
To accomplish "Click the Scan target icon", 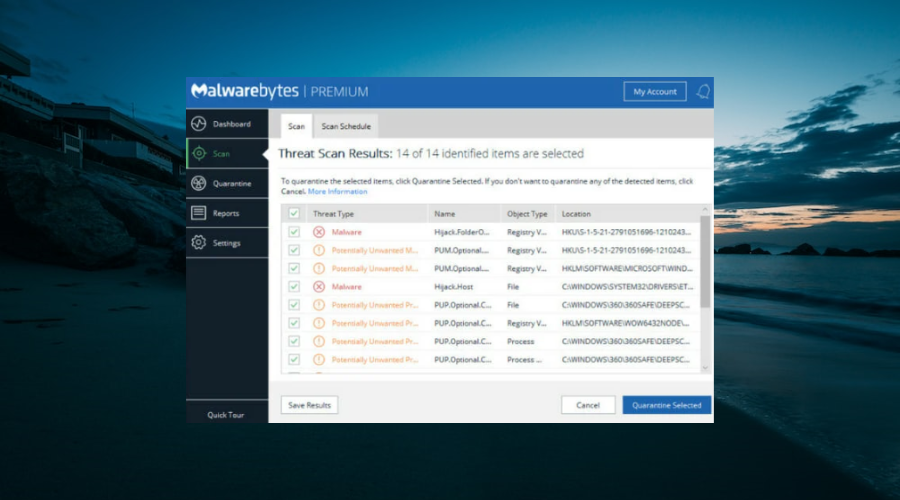I will [199, 153].
